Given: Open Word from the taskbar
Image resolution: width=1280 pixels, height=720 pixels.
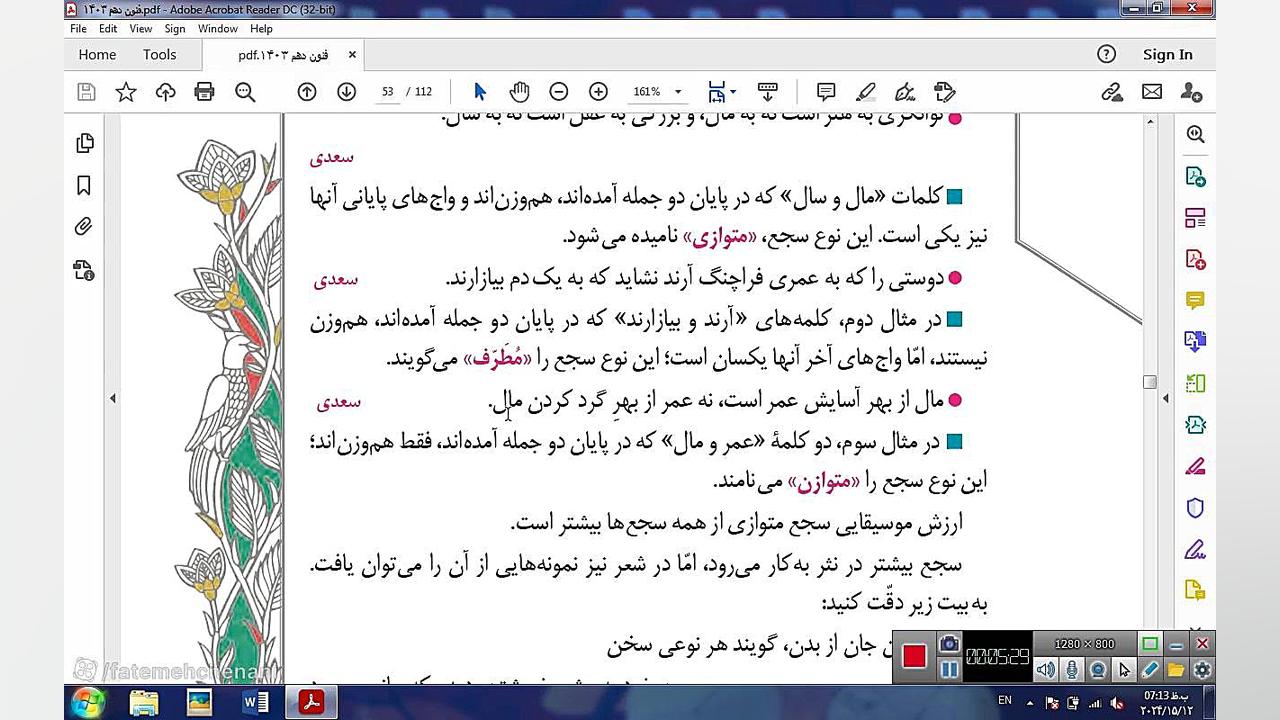Looking at the screenshot, I should pyautogui.click(x=255, y=703).
